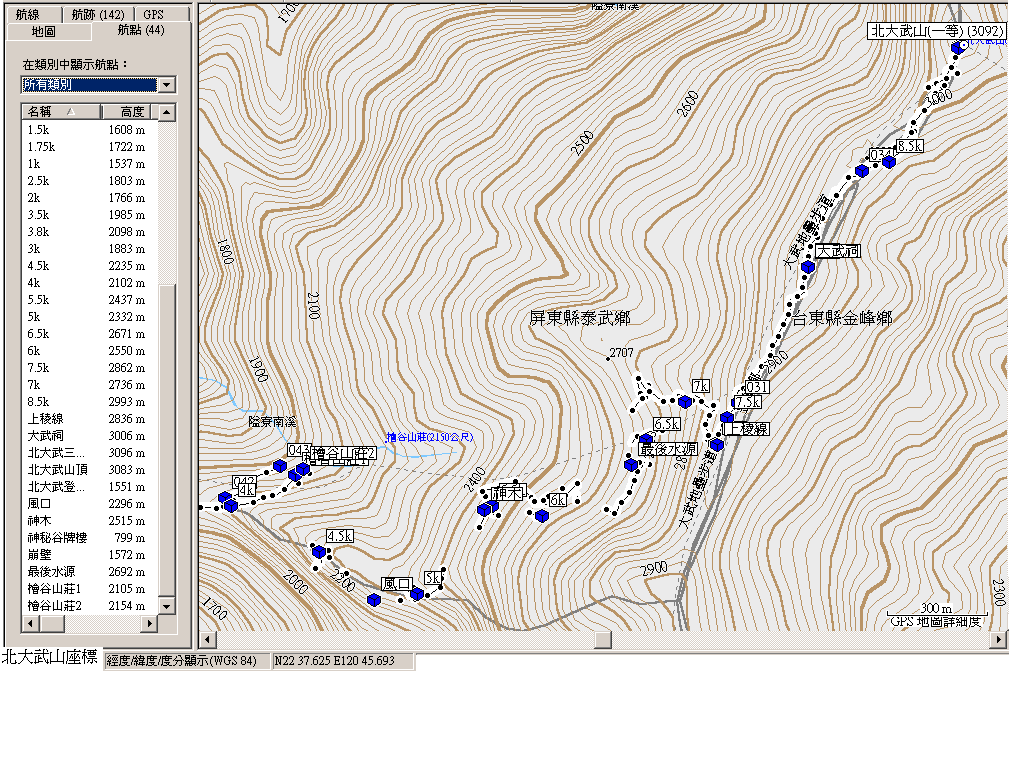
Task: Select the 3.5k row in the waypoint list
Action: [x=89, y=215]
